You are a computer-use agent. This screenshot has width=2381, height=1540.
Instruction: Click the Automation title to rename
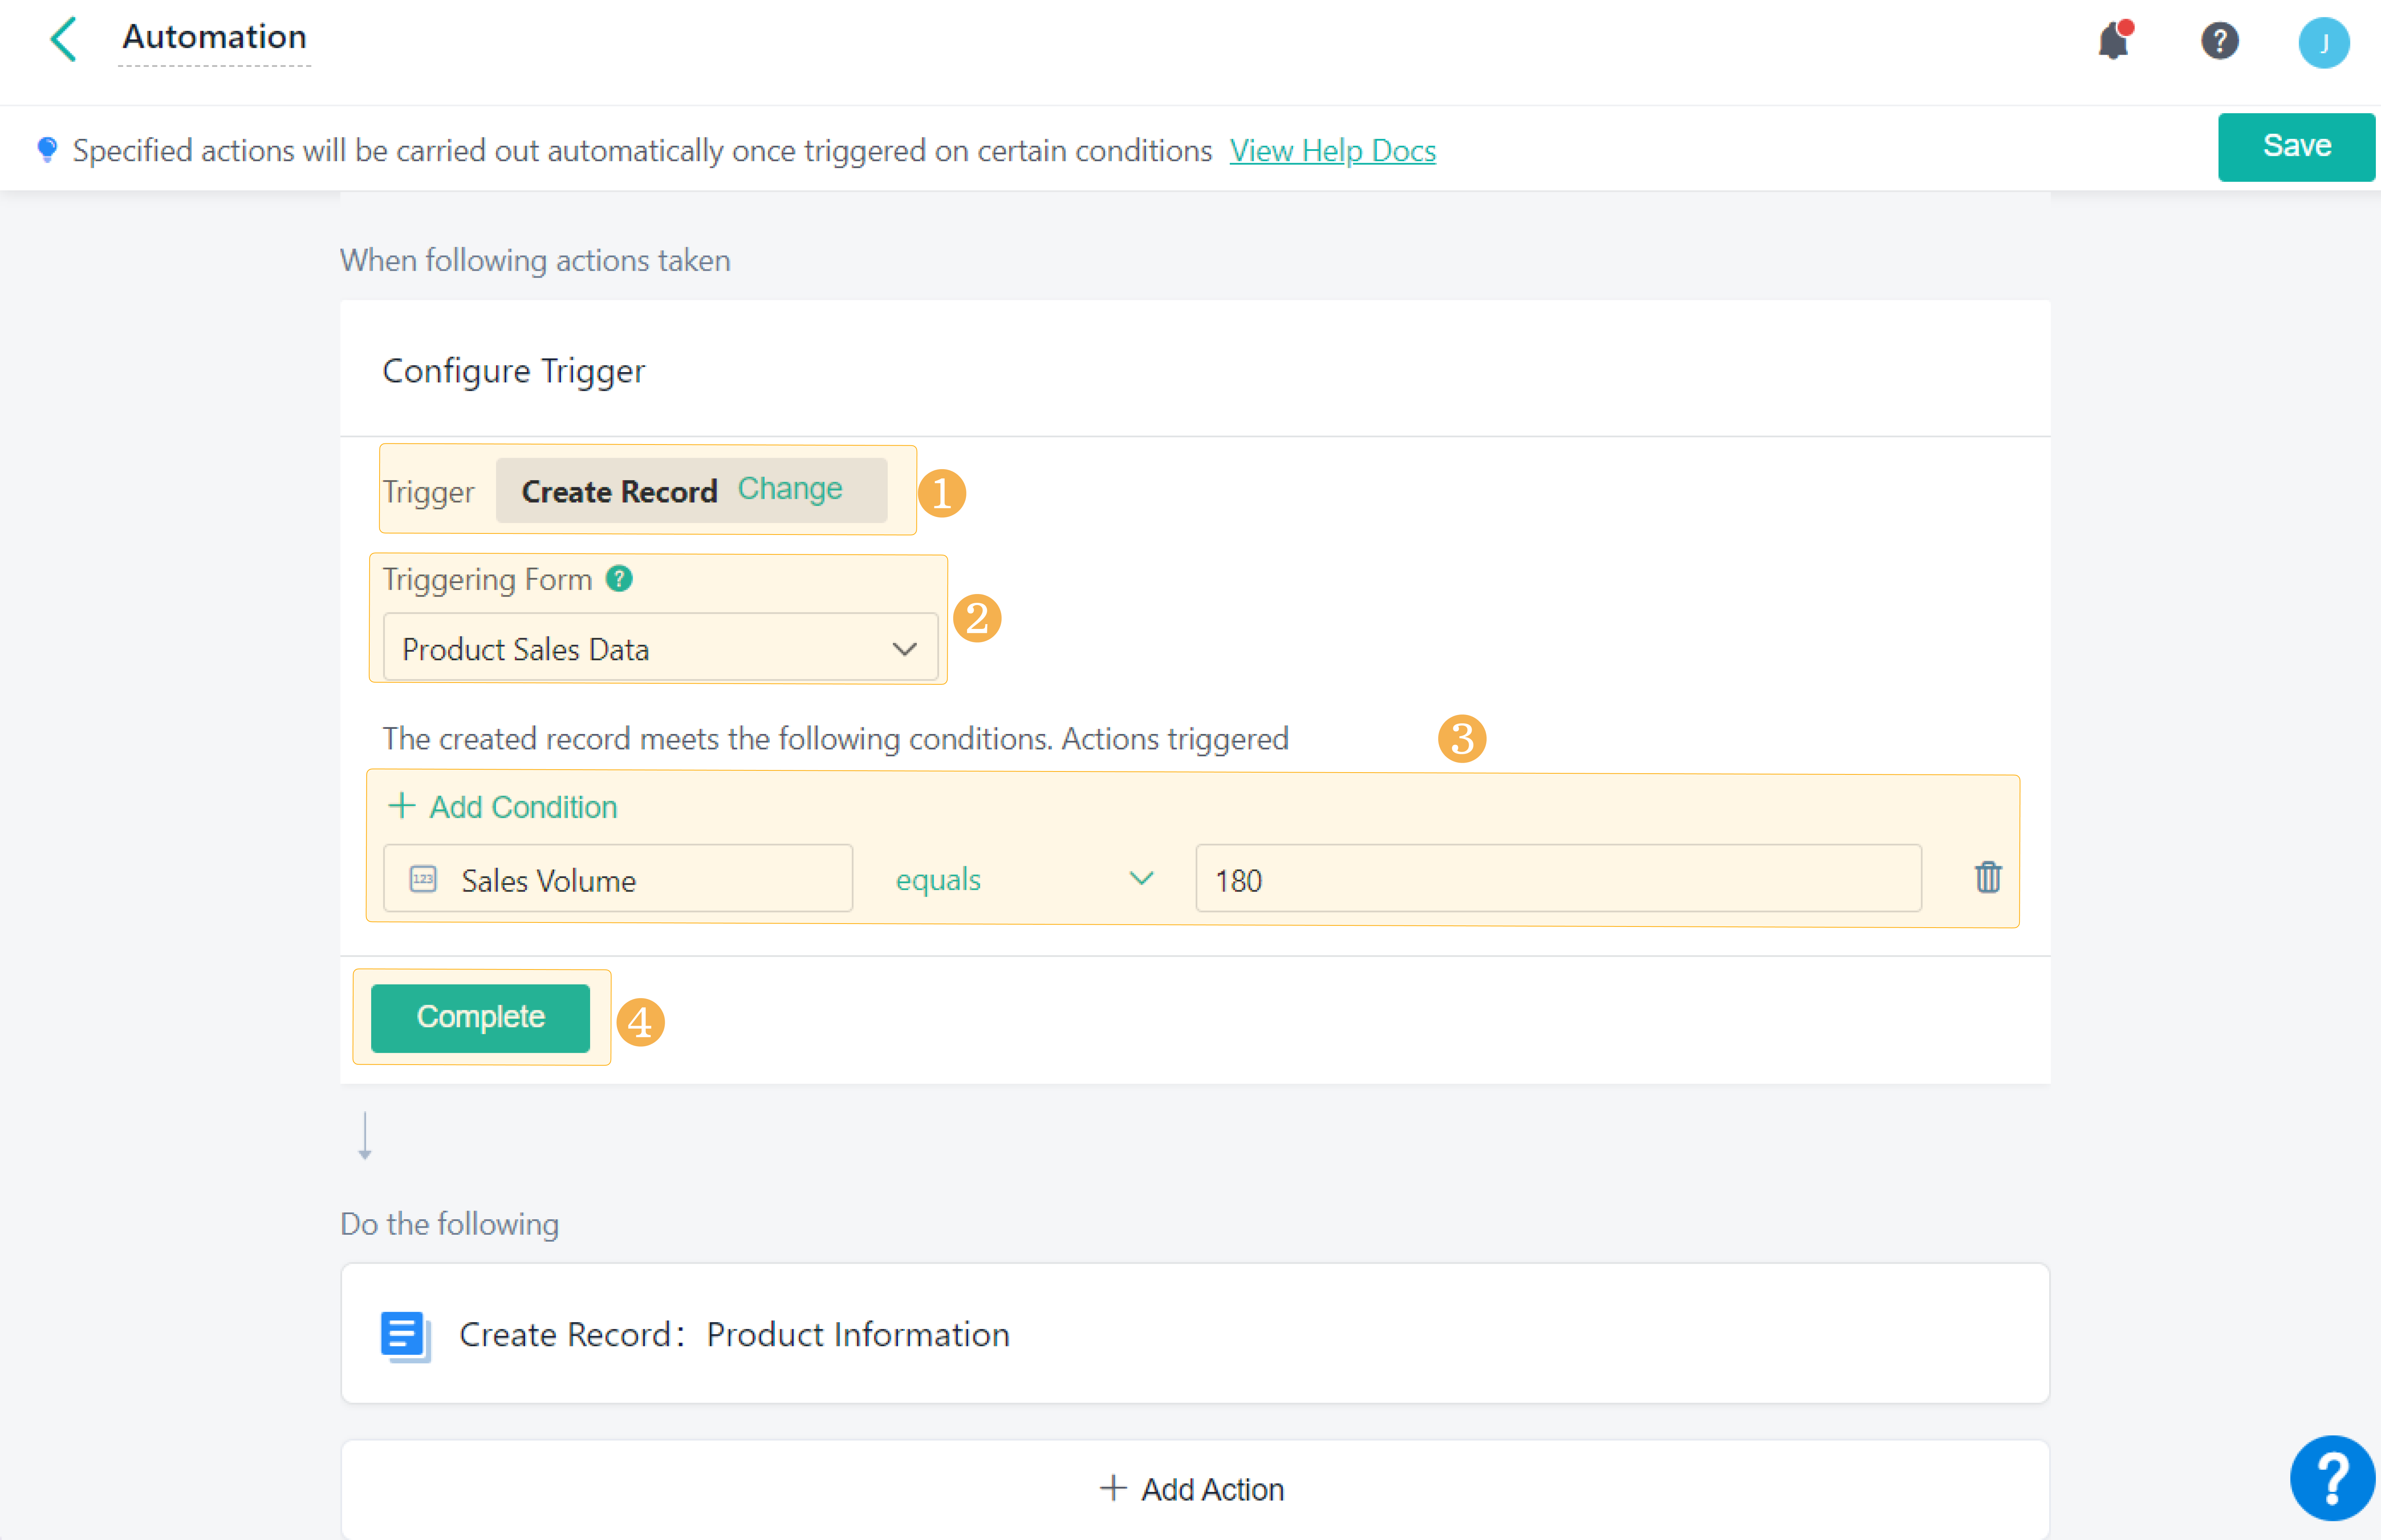click(x=214, y=38)
